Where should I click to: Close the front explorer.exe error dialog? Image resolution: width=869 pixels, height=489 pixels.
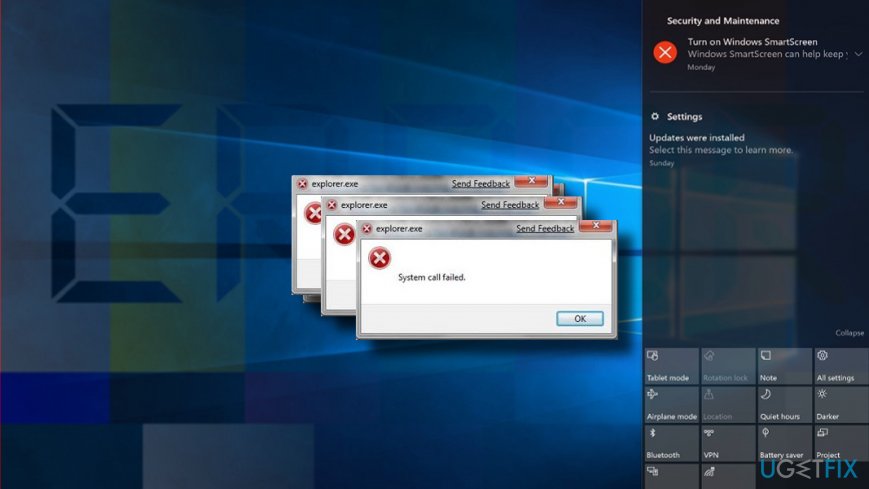tap(596, 226)
